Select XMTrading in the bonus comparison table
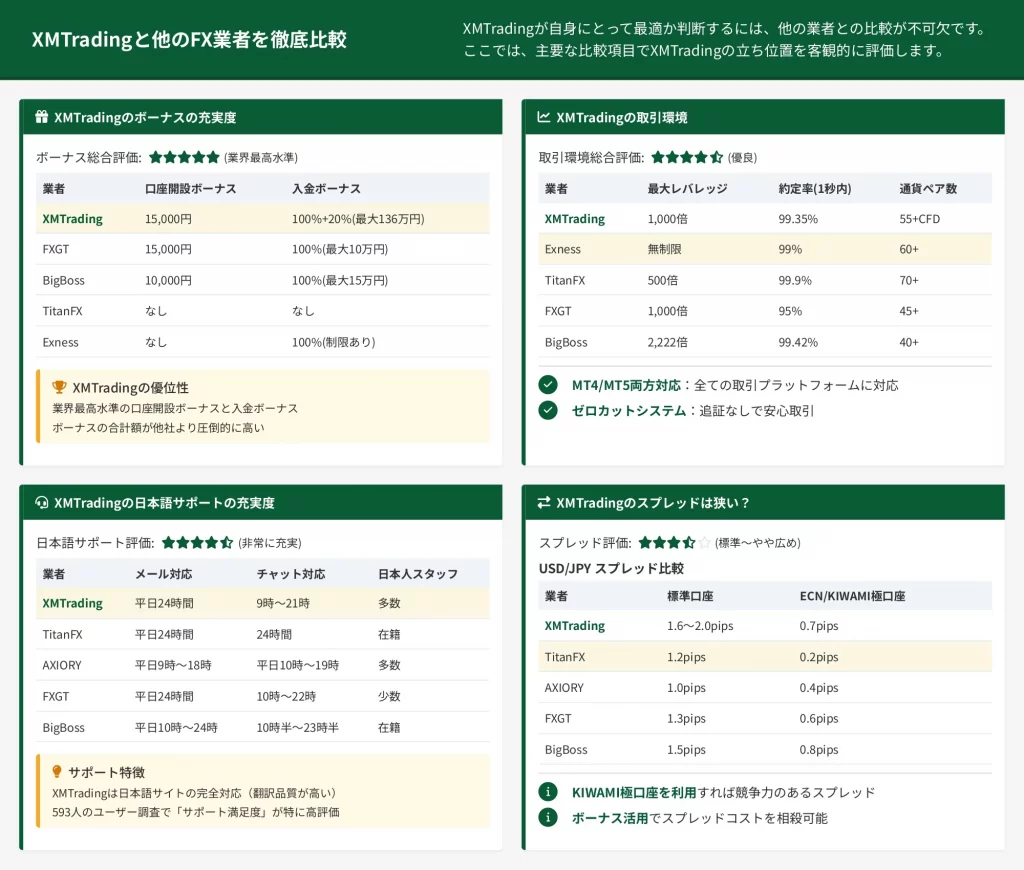The width and height of the screenshot is (1024, 870). [x=72, y=219]
